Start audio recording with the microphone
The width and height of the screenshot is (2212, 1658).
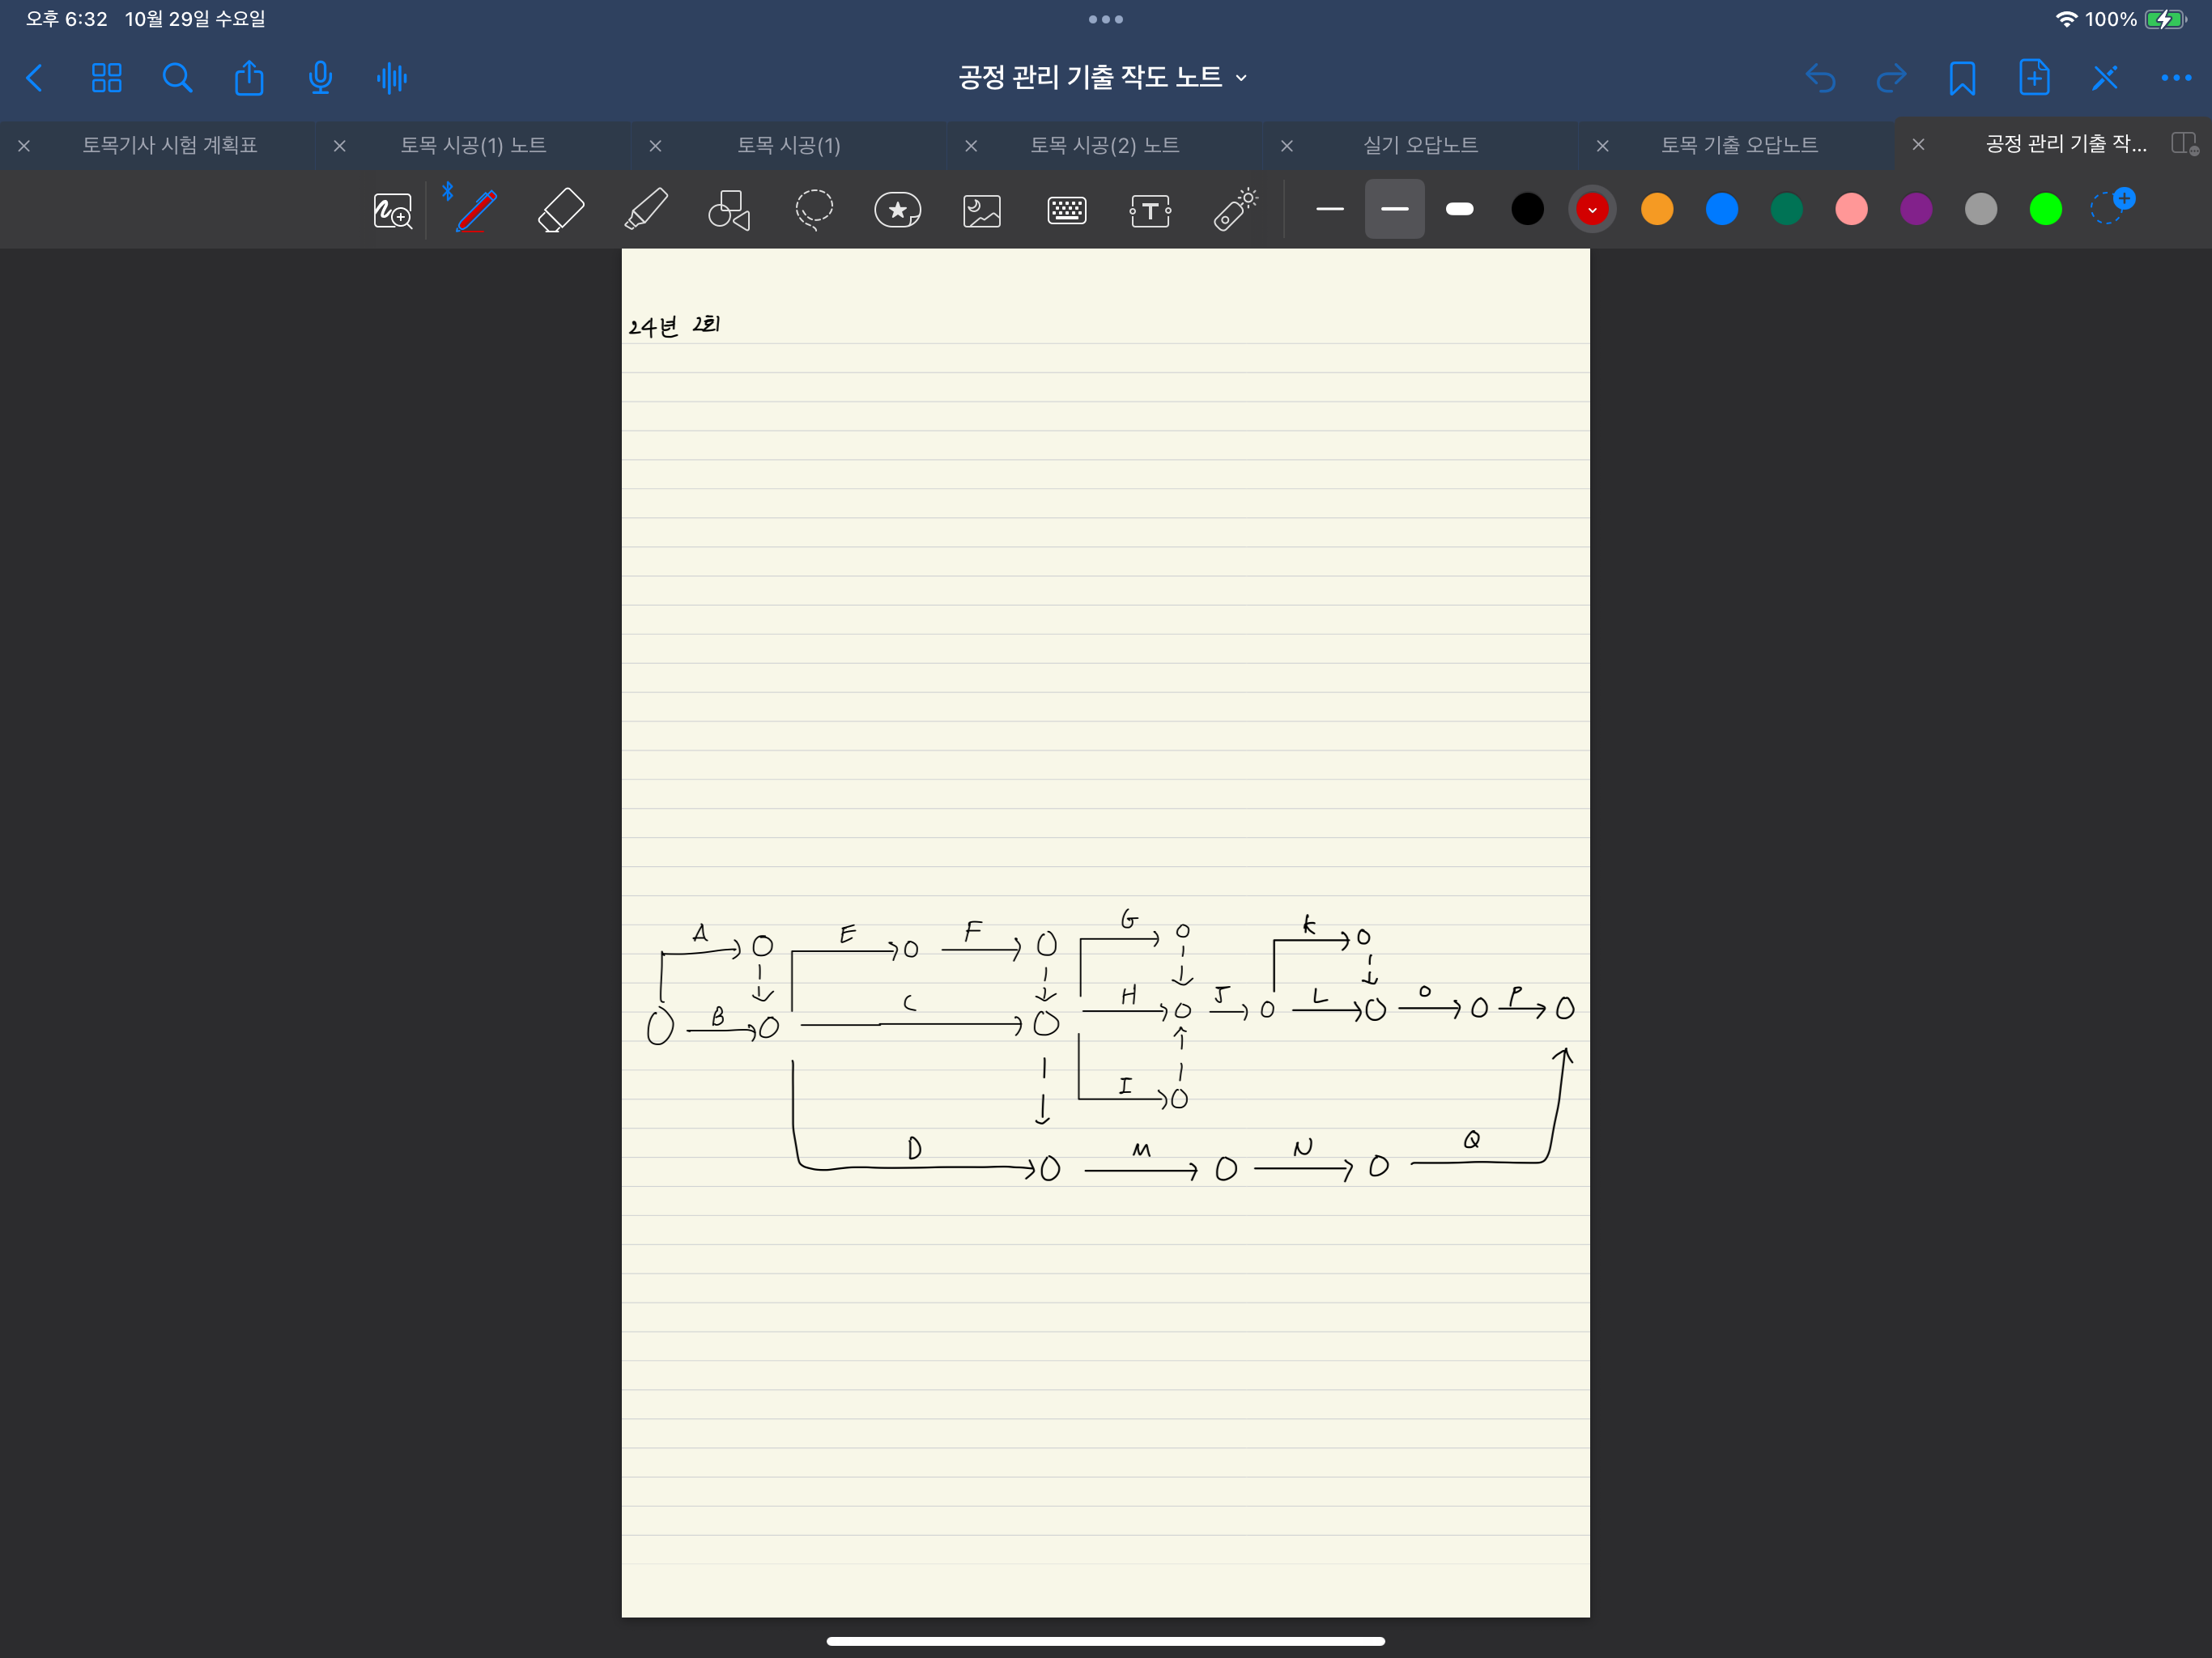(x=320, y=78)
